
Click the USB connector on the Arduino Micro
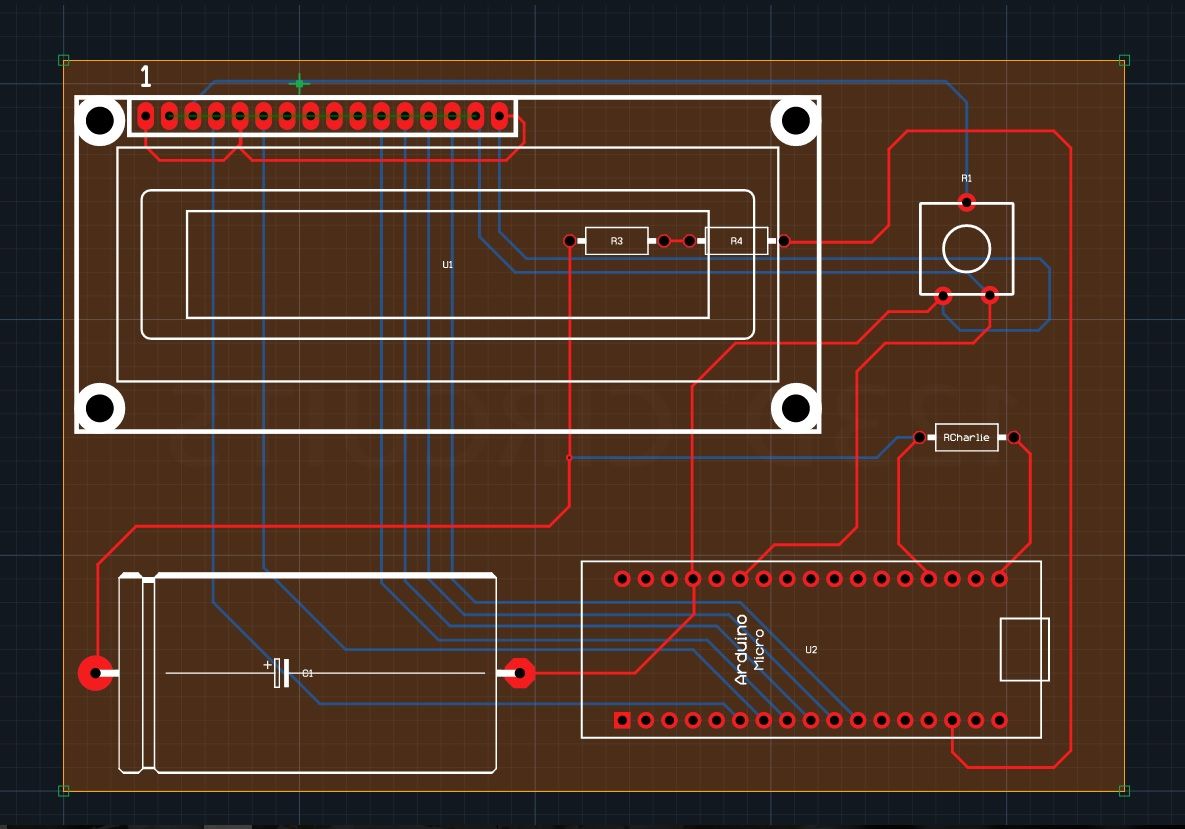[1024, 650]
